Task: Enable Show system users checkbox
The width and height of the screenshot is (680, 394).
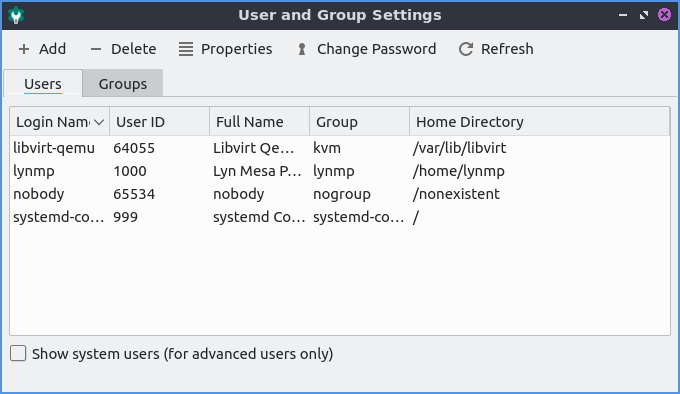Action: click(18, 353)
